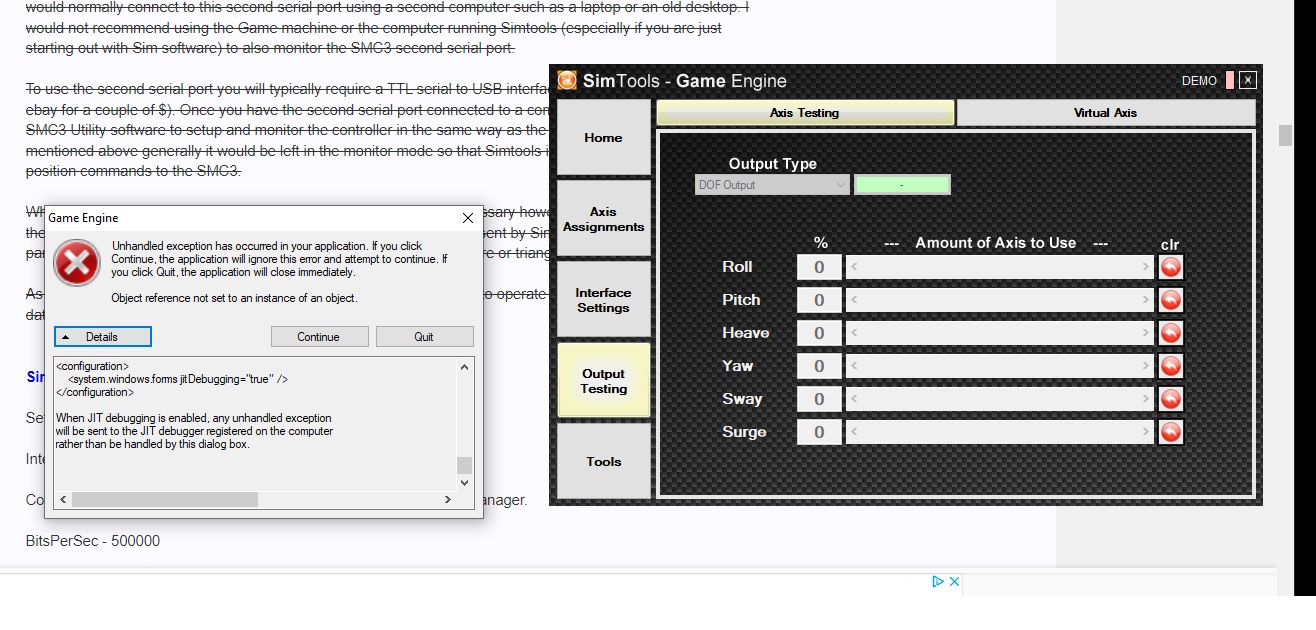Click the Heave percent value box
Screen dimensions: 1316x630
click(x=819, y=333)
